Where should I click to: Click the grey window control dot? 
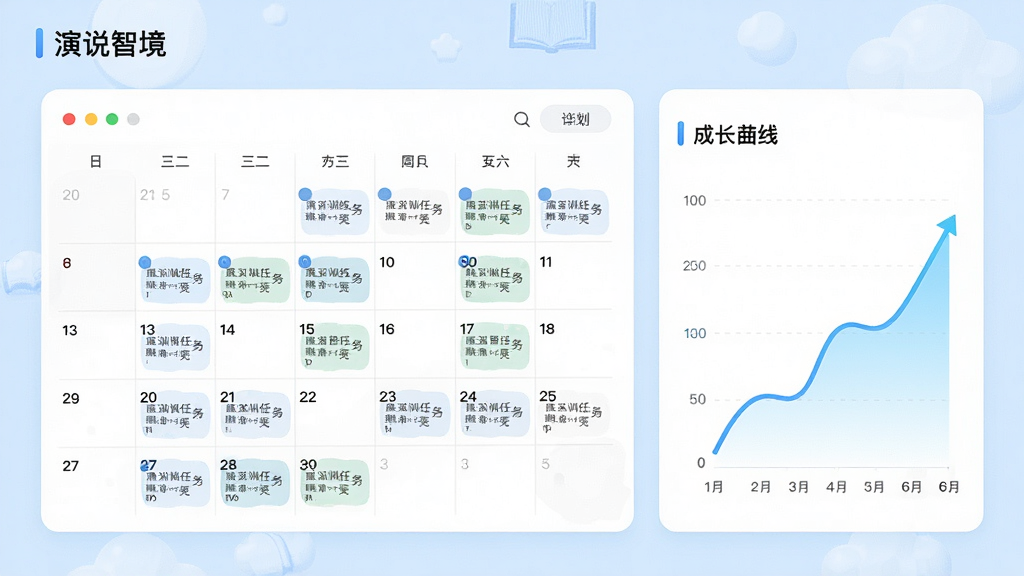[x=133, y=119]
